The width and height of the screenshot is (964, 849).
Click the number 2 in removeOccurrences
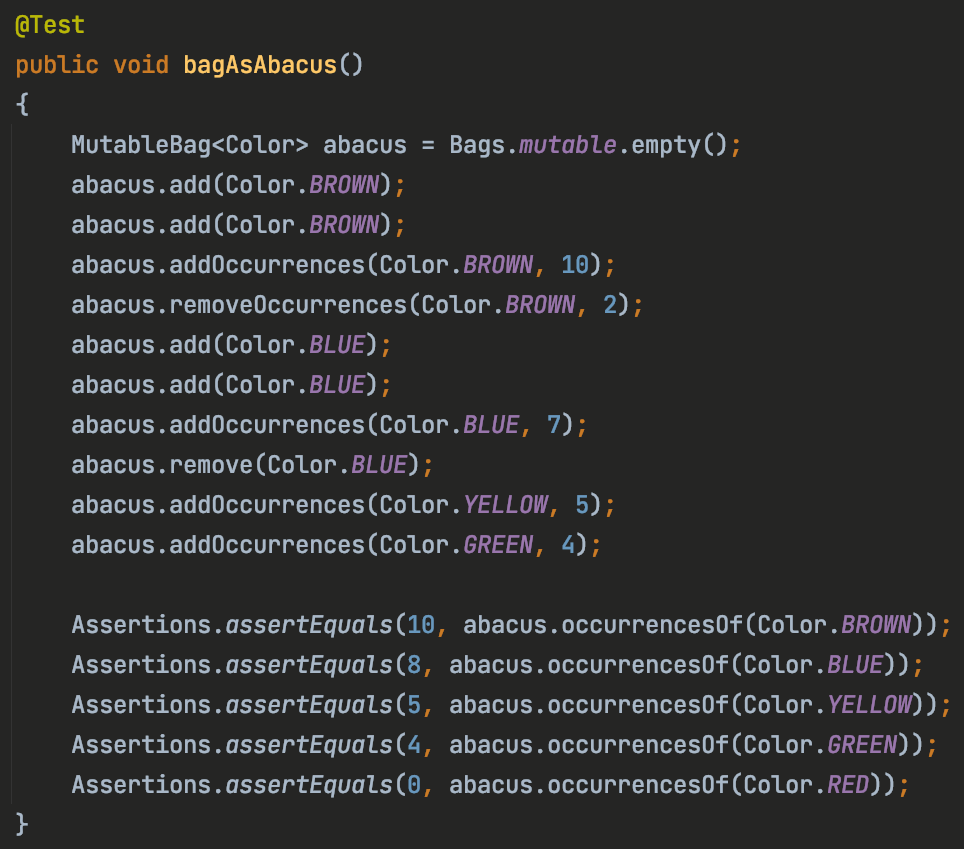[x=610, y=305]
